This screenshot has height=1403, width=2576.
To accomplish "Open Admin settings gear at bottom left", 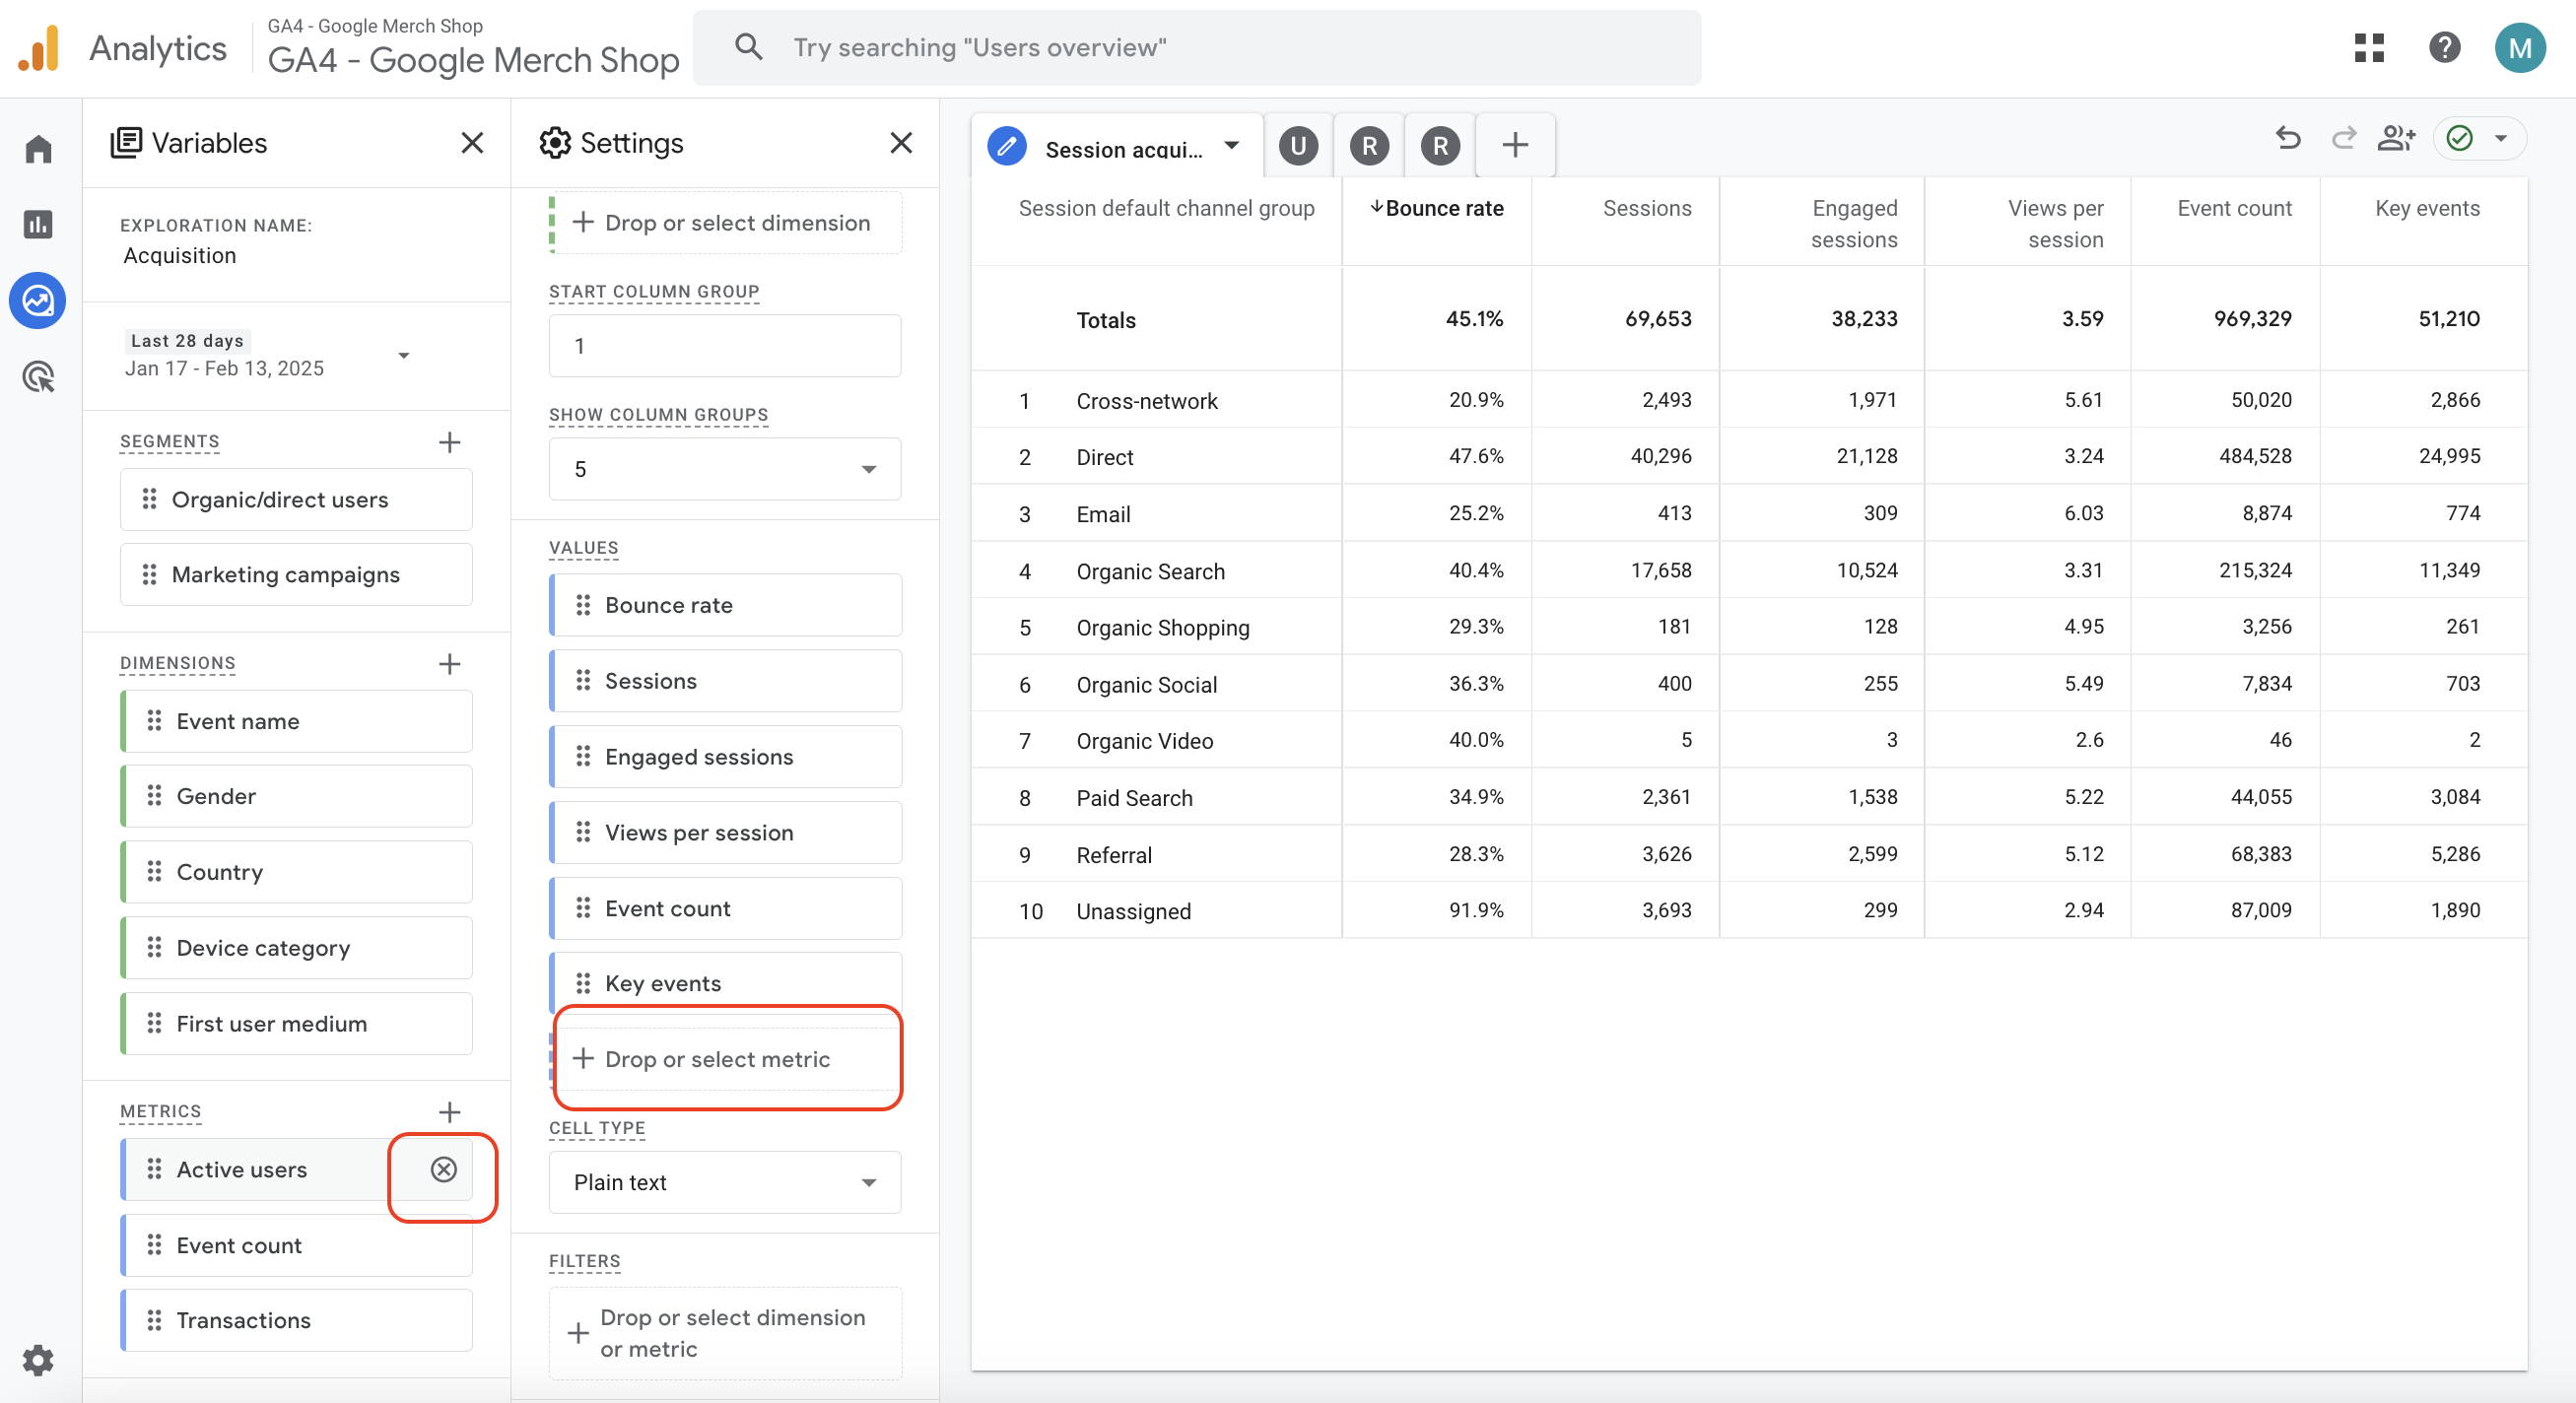I will tap(38, 1359).
